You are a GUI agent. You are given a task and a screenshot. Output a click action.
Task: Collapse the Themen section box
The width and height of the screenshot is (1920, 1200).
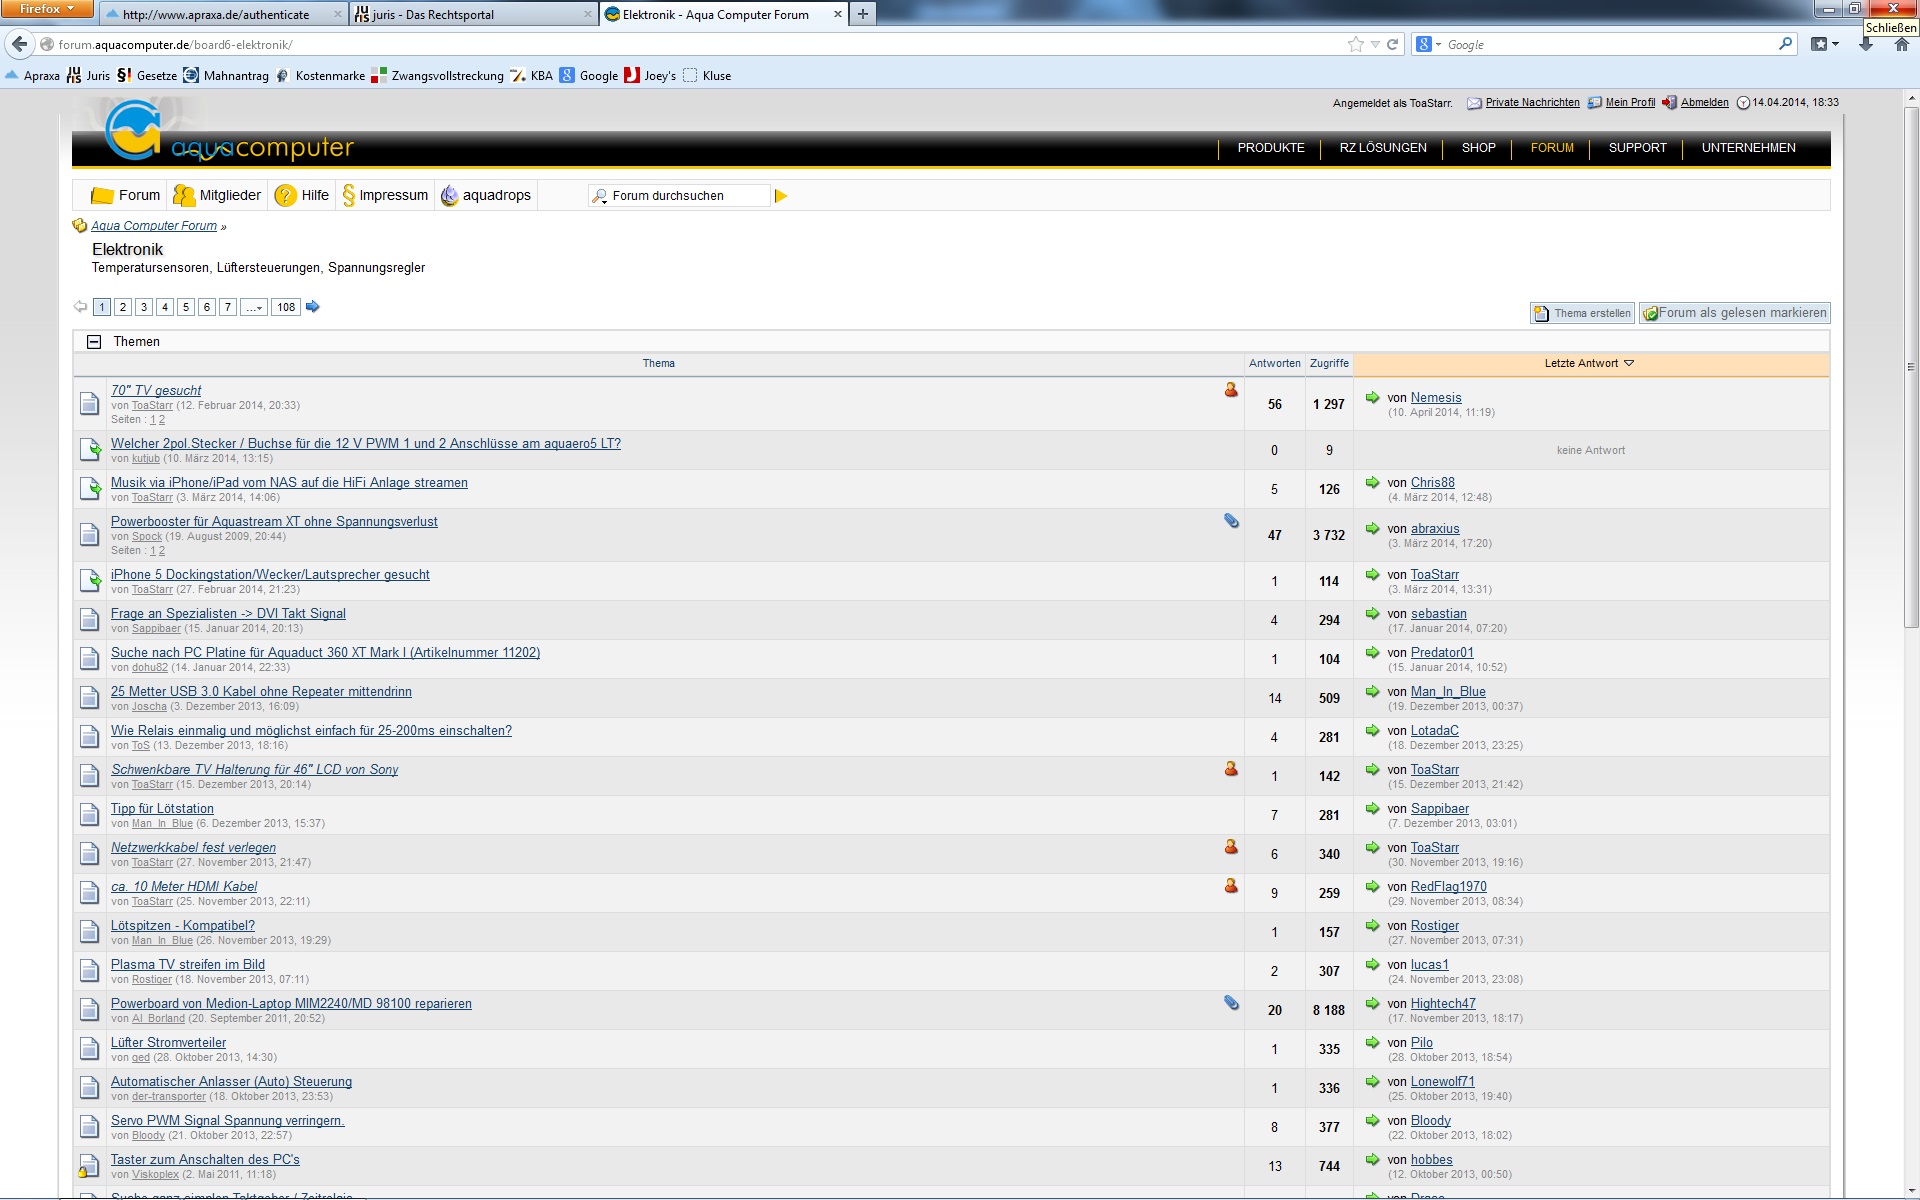[94, 342]
